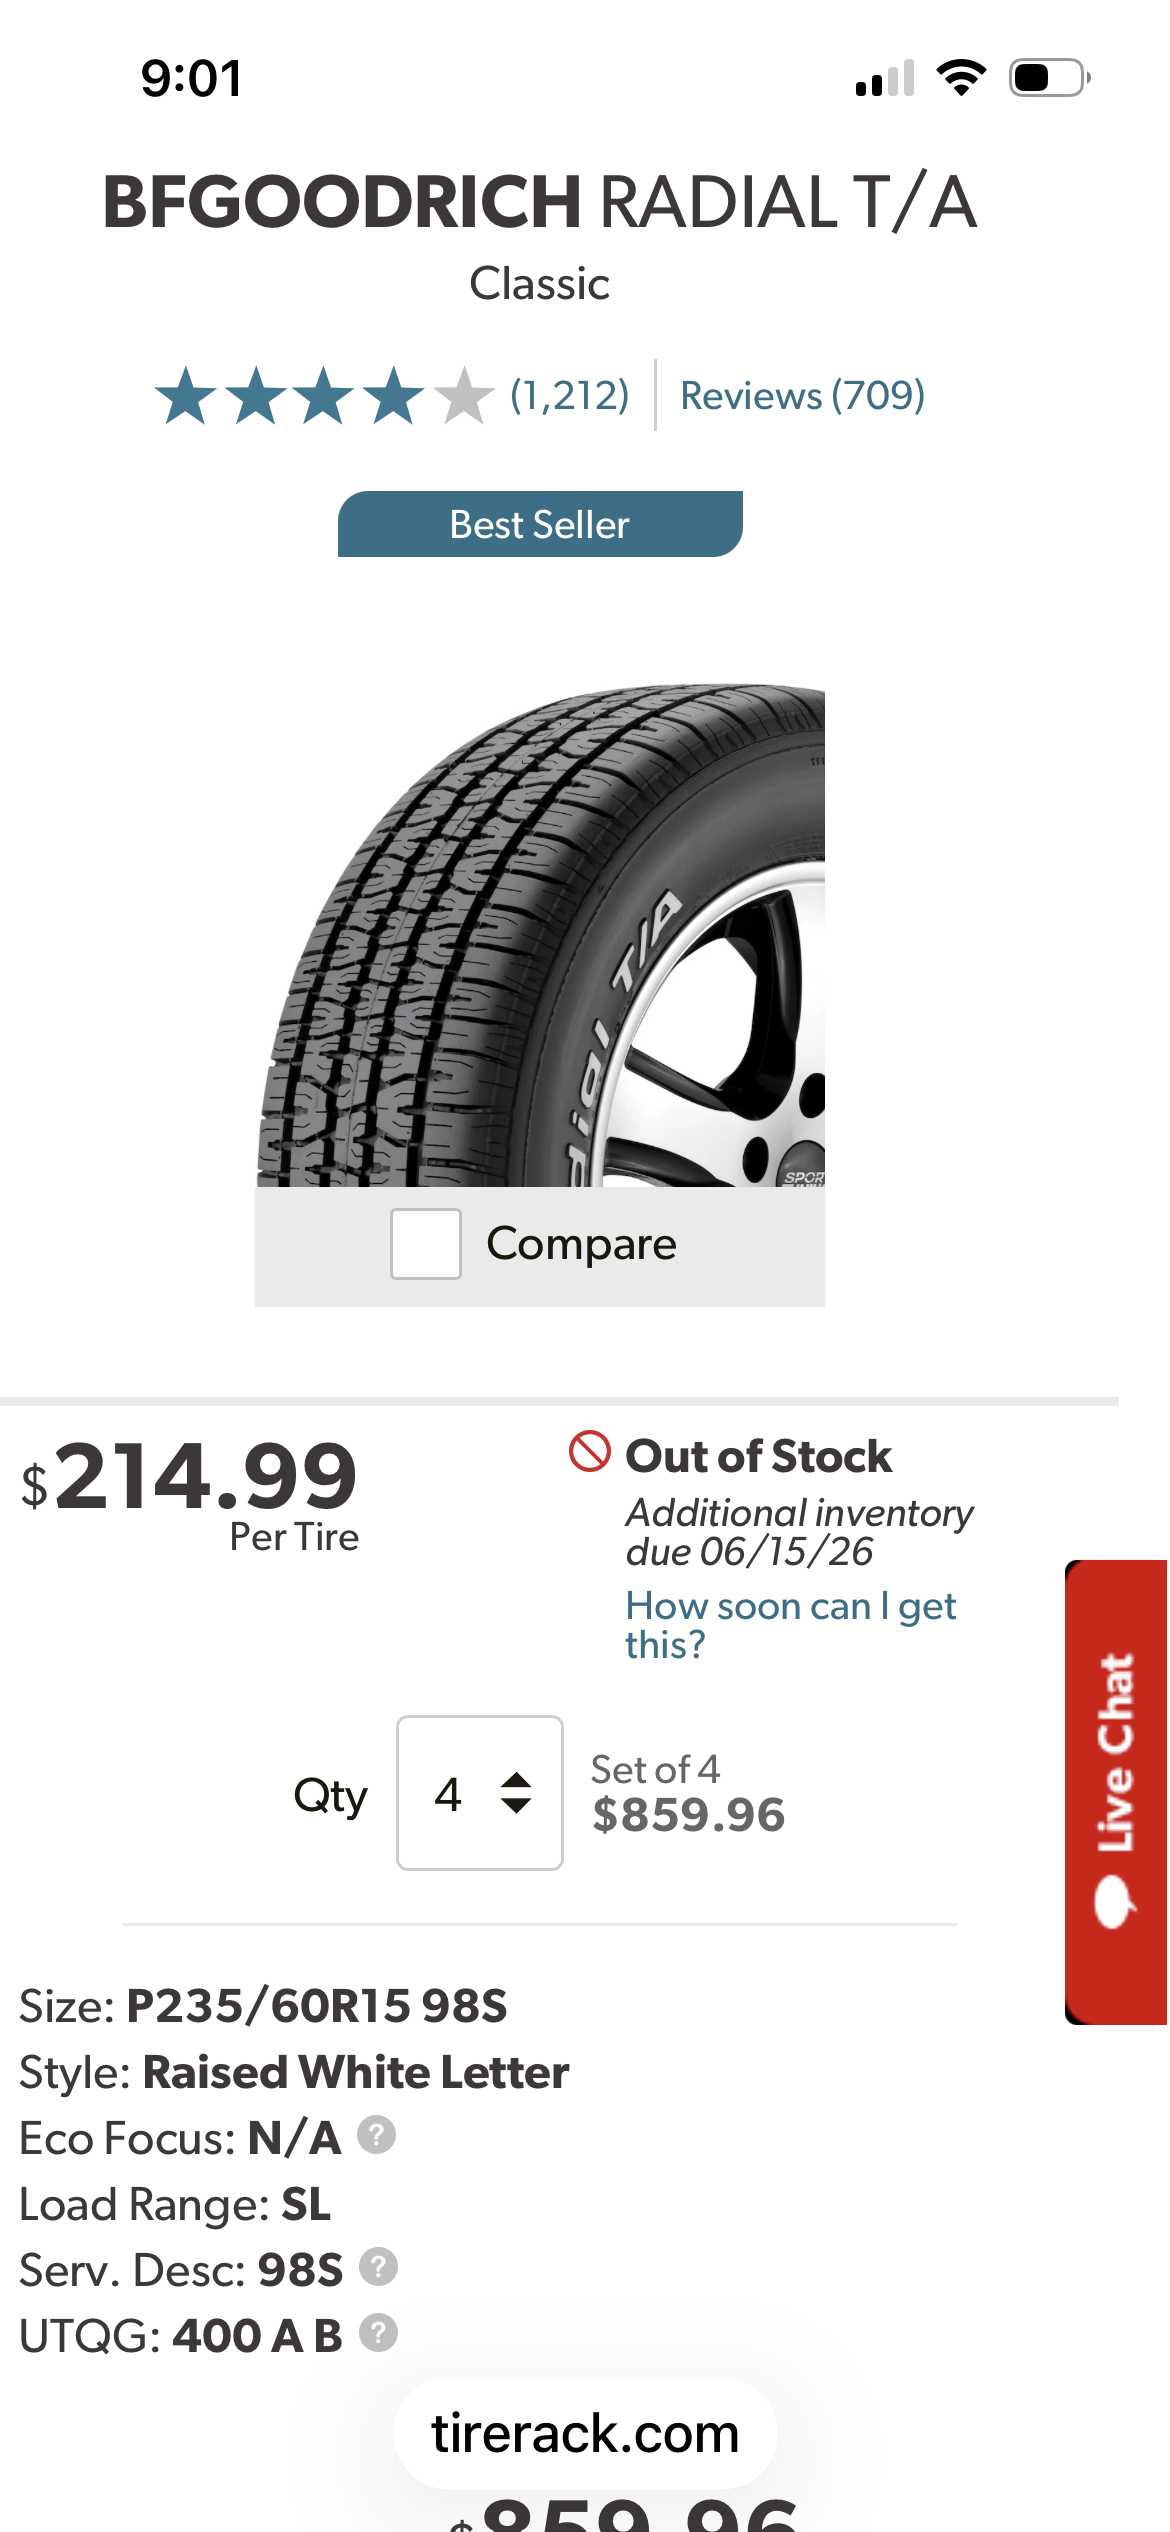Click the Eco Focus help question icon
Image resolution: width=1170 pixels, height=2532 pixels.
click(x=377, y=2135)
